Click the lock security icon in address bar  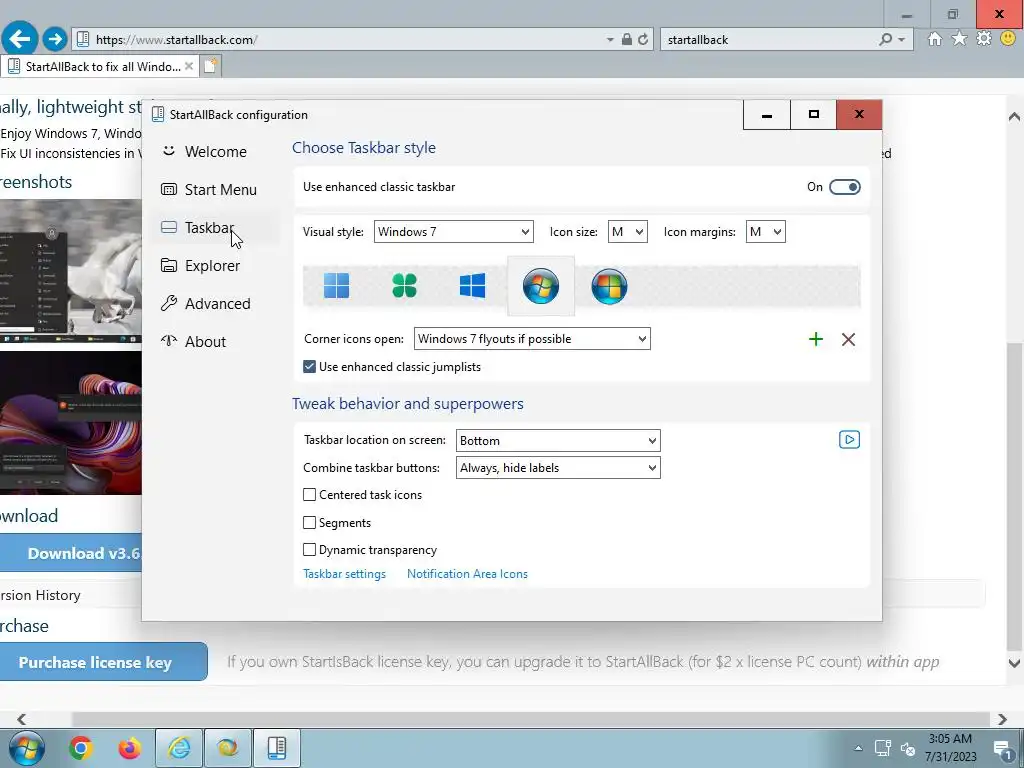[627, 39]
